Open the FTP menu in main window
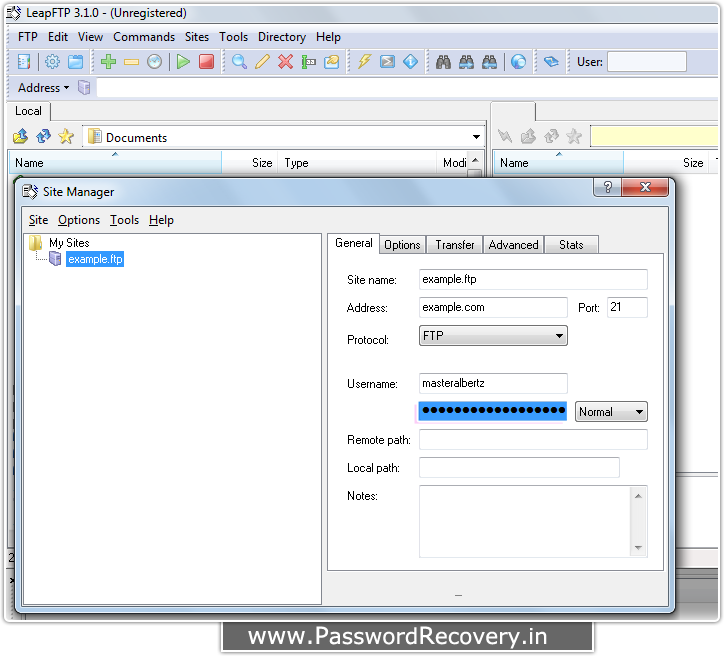This screenshot has height=656, width=724. [27, 37]
